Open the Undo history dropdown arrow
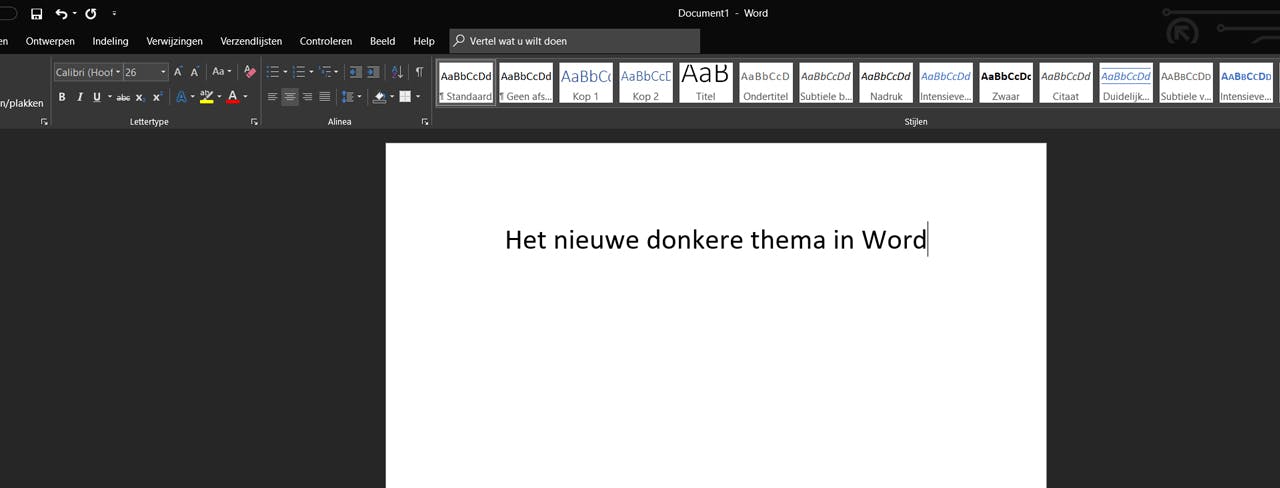This screenshot has height=488, width=1280. tap(75, 14)
